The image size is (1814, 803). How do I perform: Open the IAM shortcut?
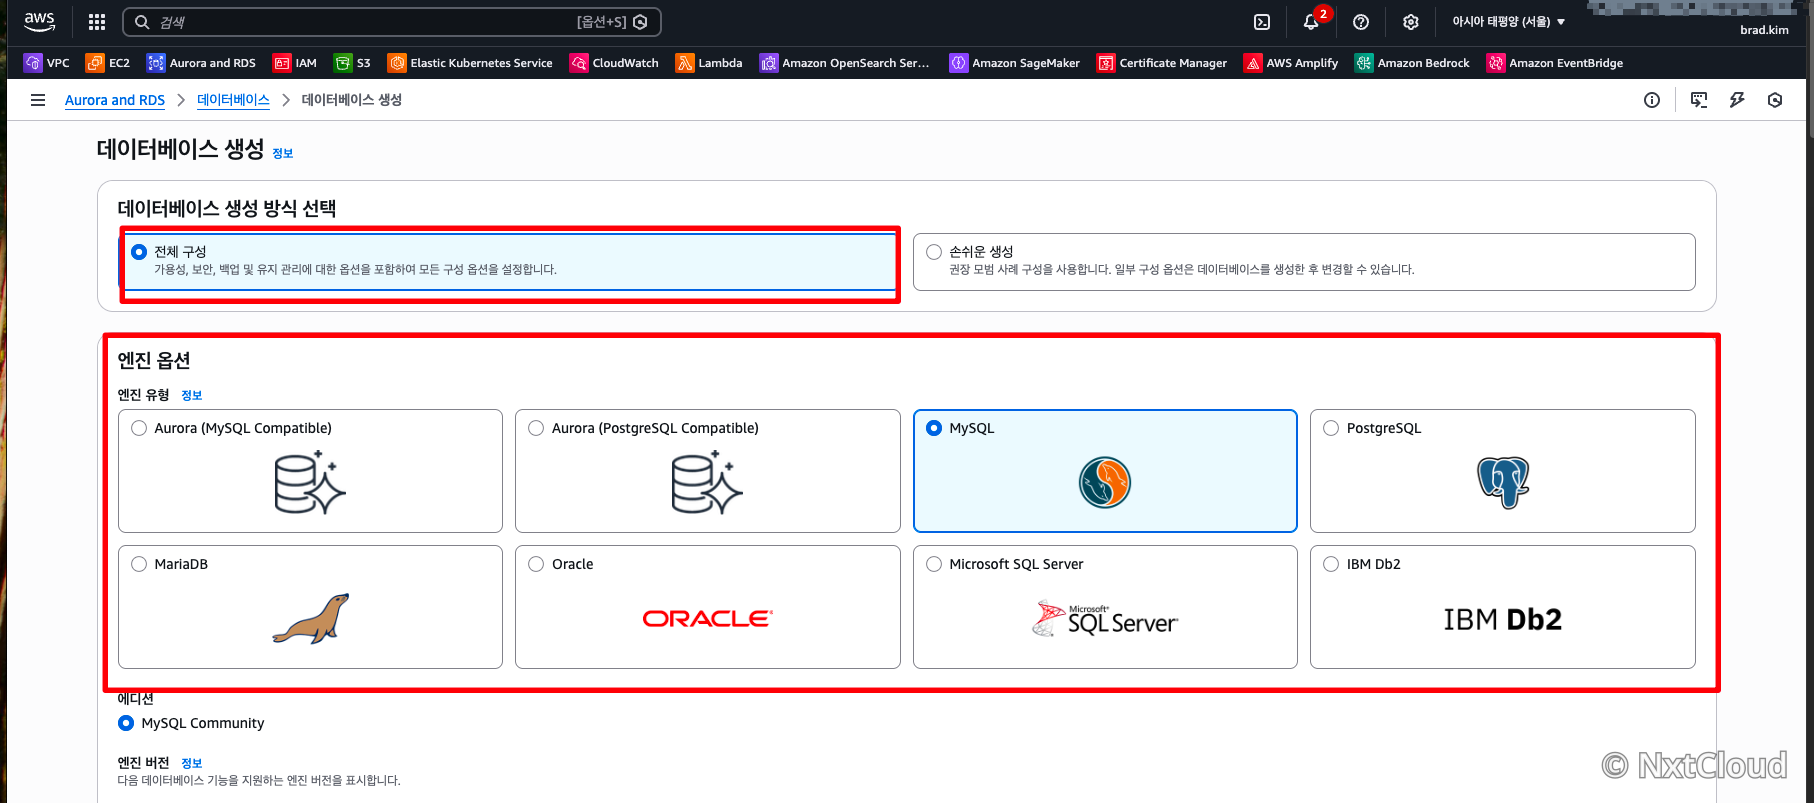click(295, 63)
